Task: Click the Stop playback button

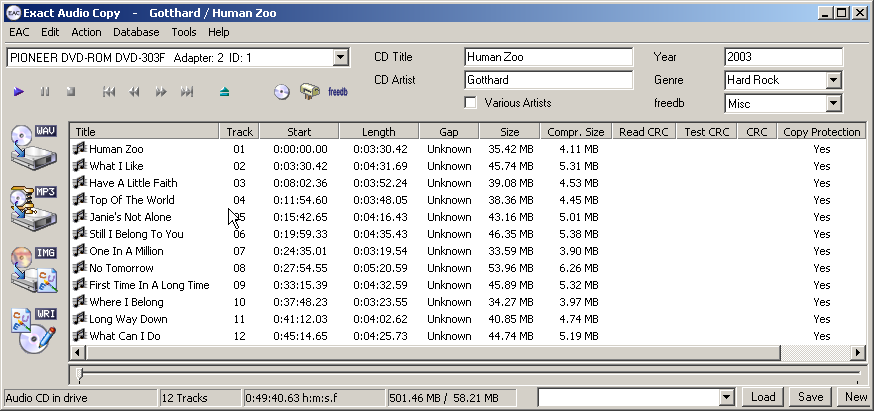Action: (71, 92)
